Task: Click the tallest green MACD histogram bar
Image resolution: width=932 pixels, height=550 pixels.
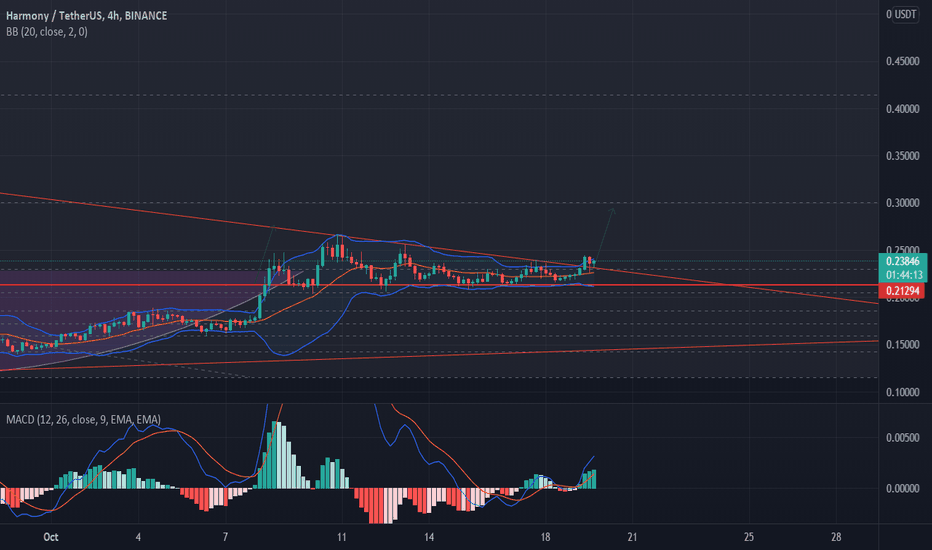Action: 275,455
